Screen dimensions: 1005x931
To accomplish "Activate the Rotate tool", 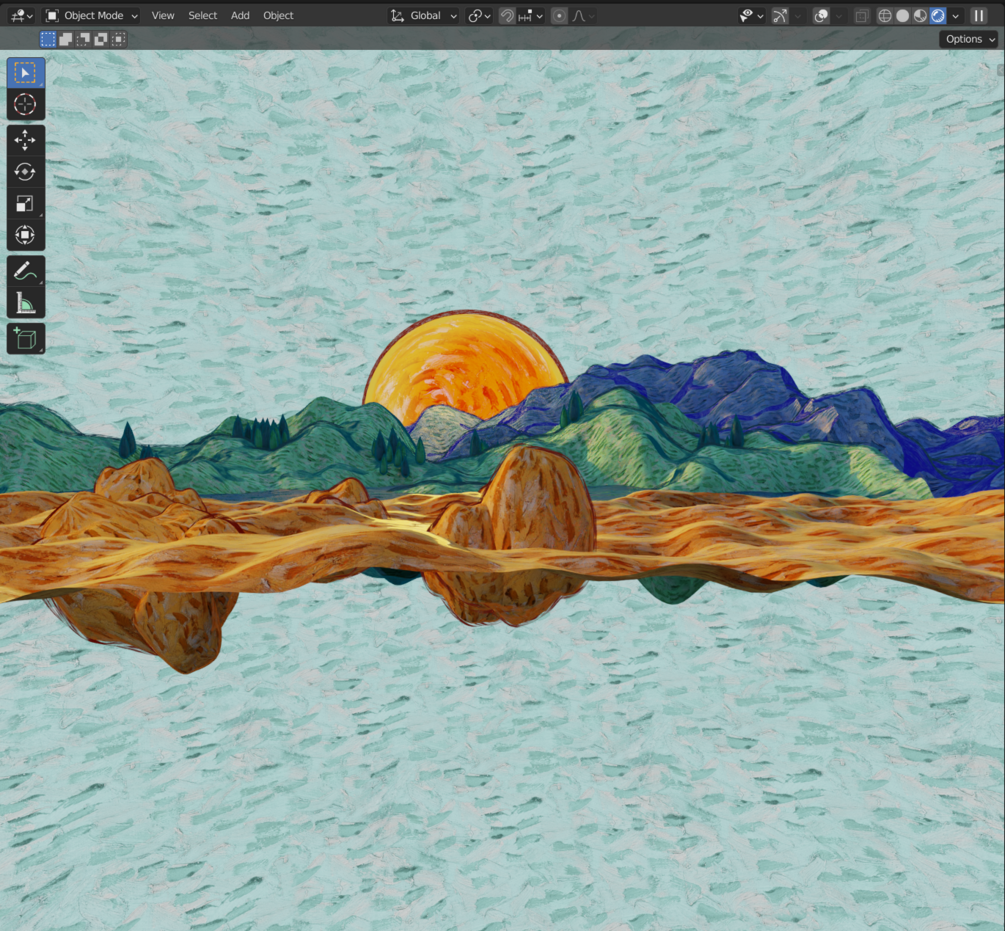I will [x=25, y=172].
